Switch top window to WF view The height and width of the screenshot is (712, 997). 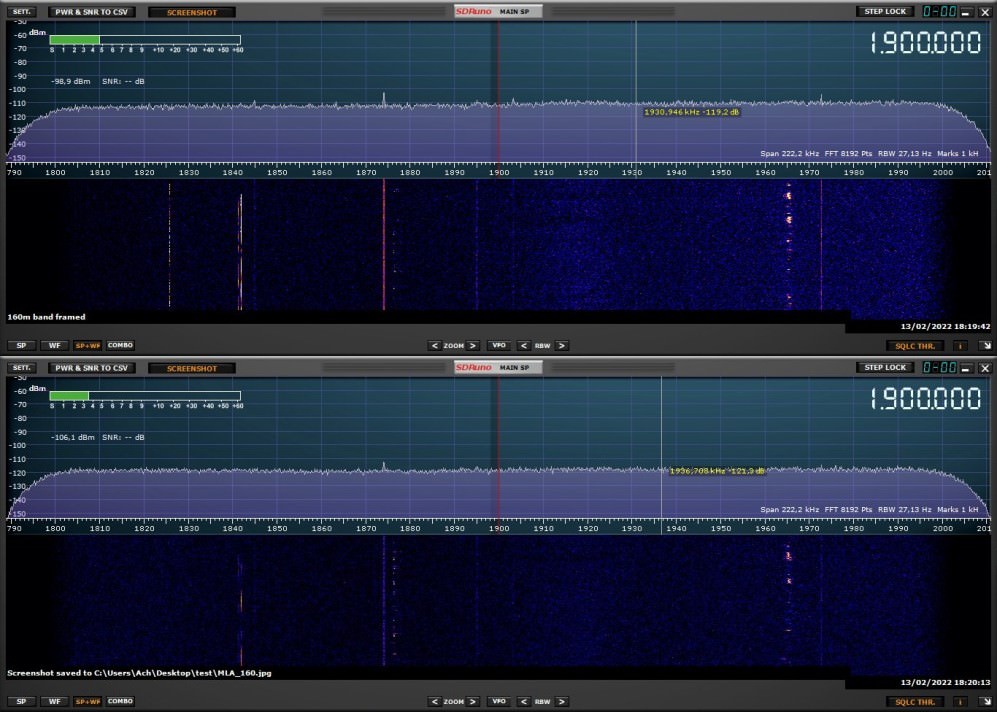pos(54,345)
